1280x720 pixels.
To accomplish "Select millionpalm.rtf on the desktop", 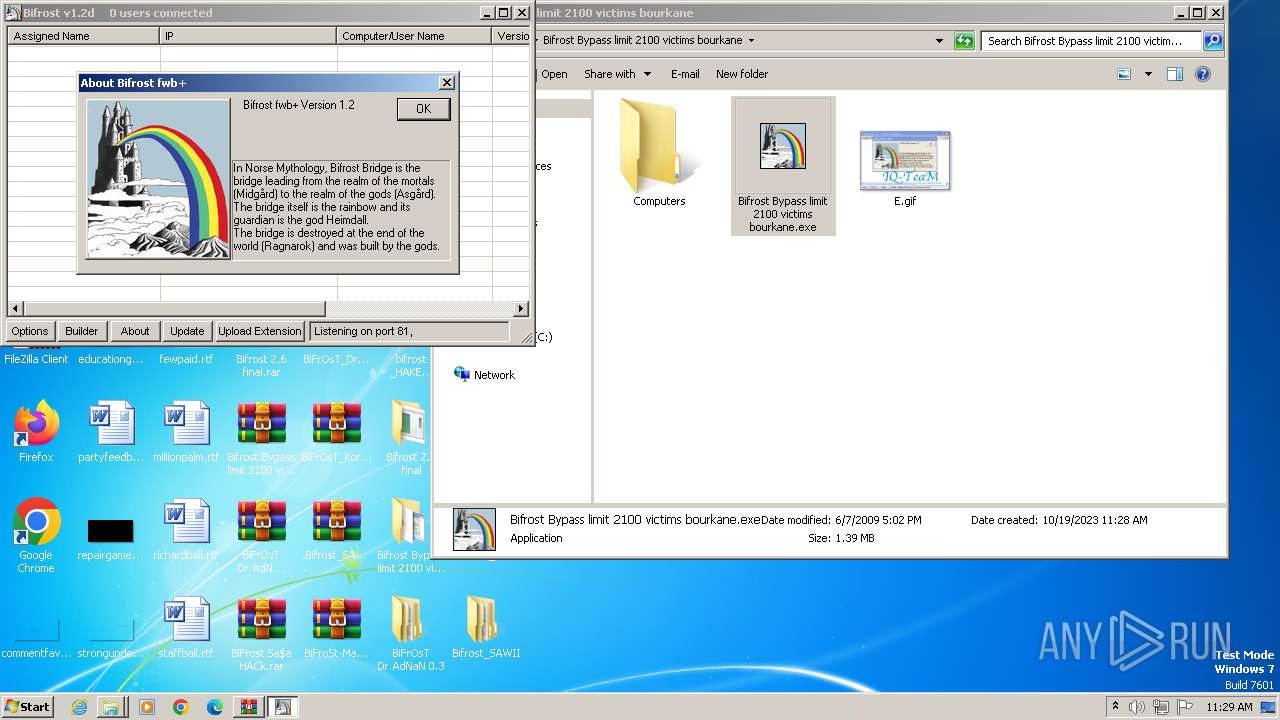I will [186, 432].
